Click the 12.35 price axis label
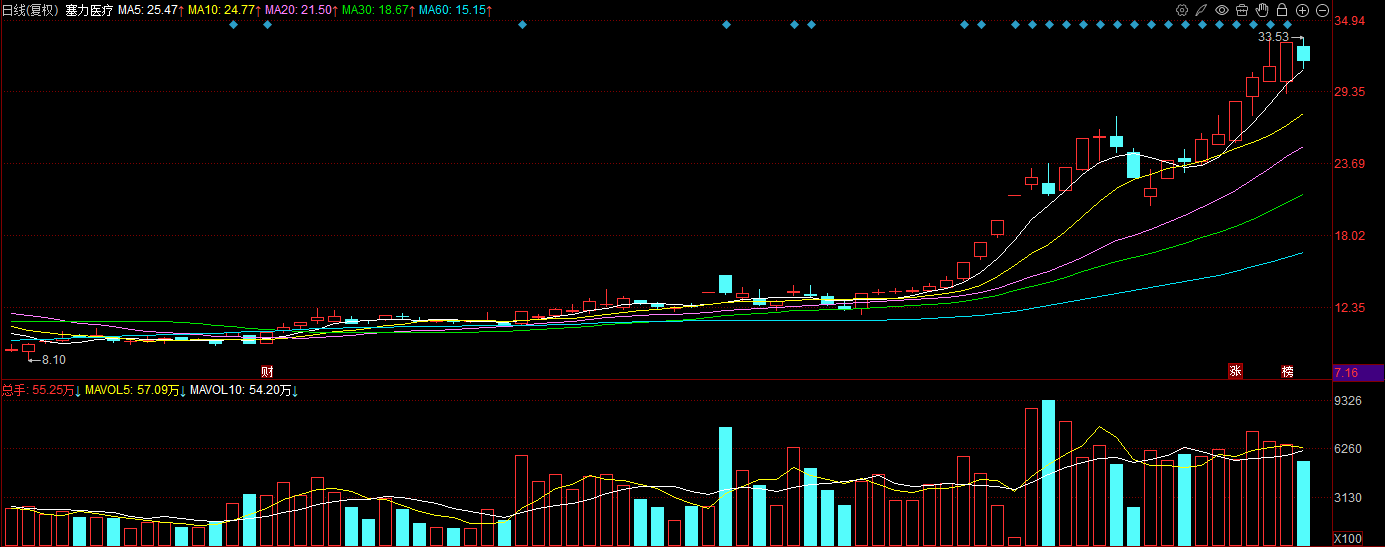Image resolution: width=1385 pixels, height=547 pixels. pos(1351,308)
